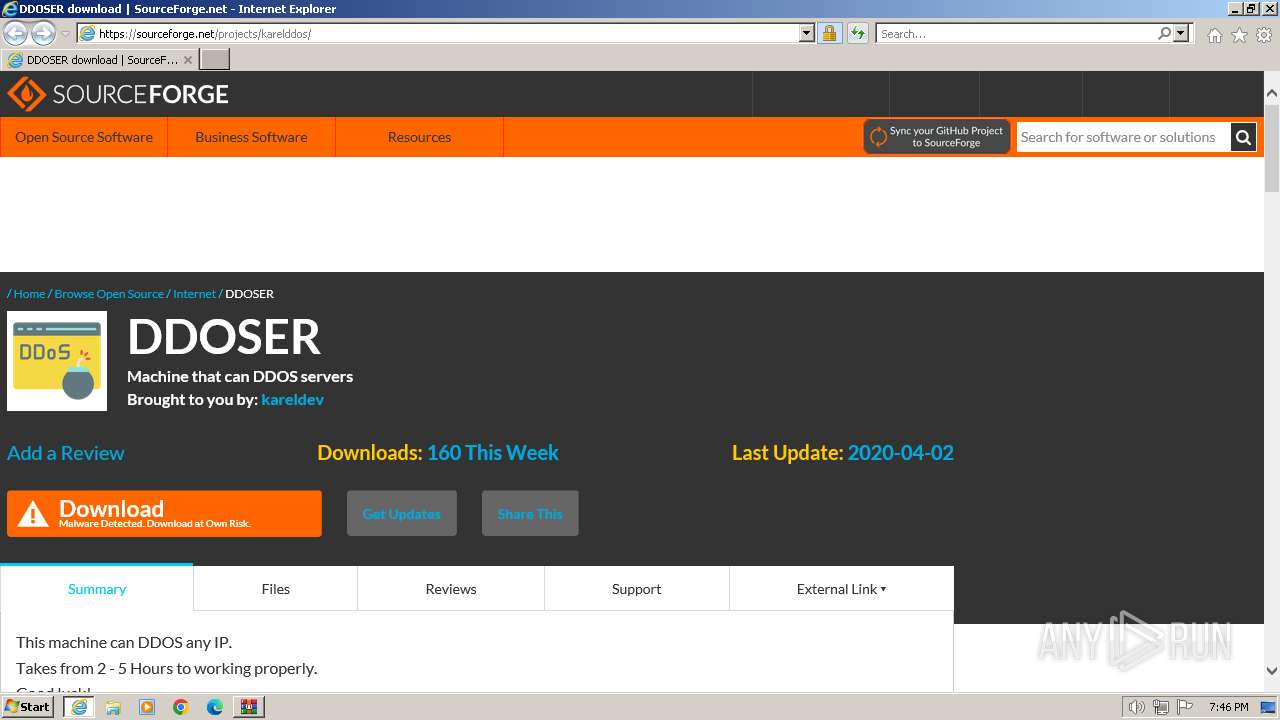Click the network tray icon
Viewport: 1280px width, 720px height.
click(1161, 707)
